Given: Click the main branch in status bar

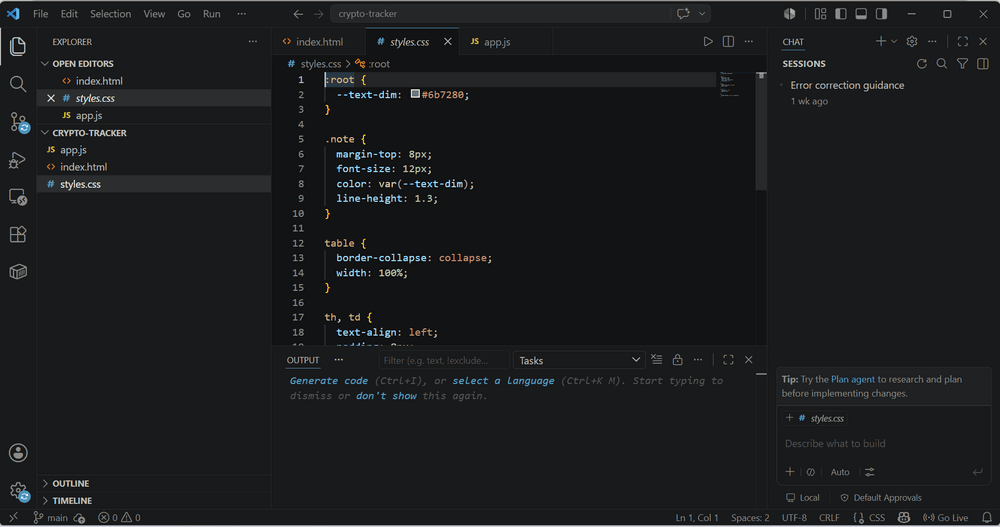Looking at the screenshot, I should pos(50,517).
